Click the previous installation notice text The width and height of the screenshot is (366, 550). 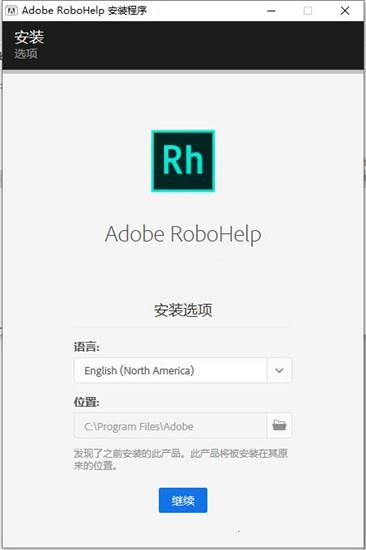click(x=181, y=459)
